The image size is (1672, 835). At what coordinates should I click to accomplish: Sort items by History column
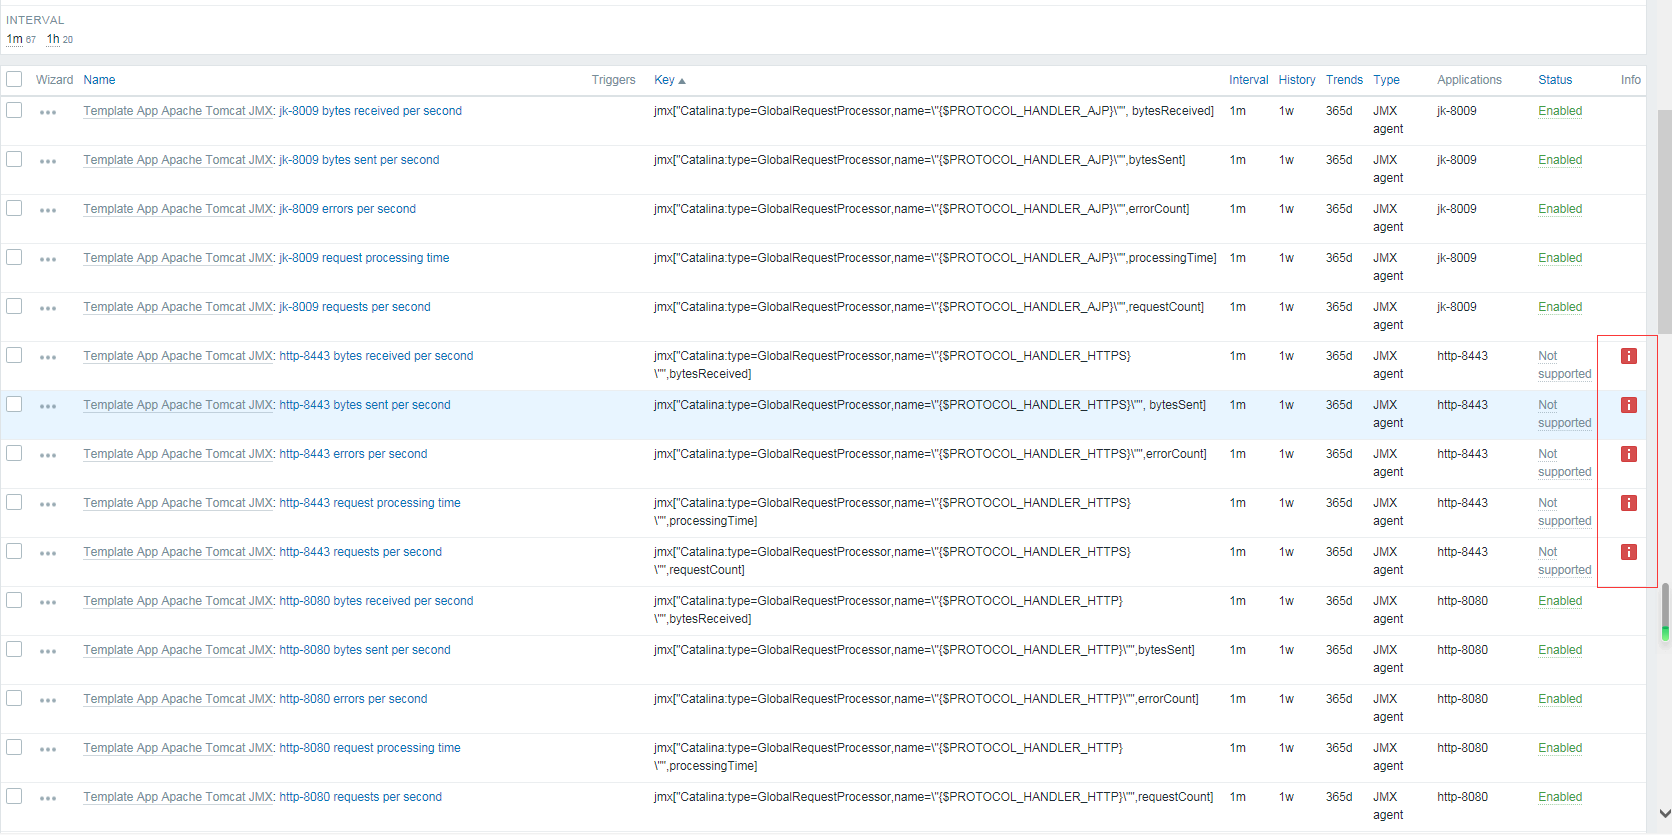[x=1296, y=80]
